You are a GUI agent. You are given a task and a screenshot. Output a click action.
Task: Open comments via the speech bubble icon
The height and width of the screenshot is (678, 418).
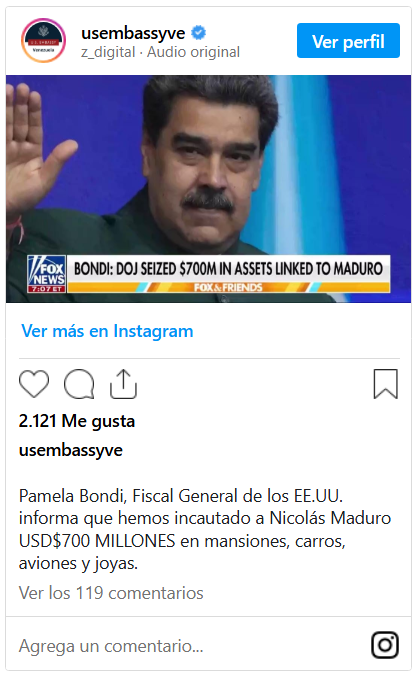click(x=79, y=384)
